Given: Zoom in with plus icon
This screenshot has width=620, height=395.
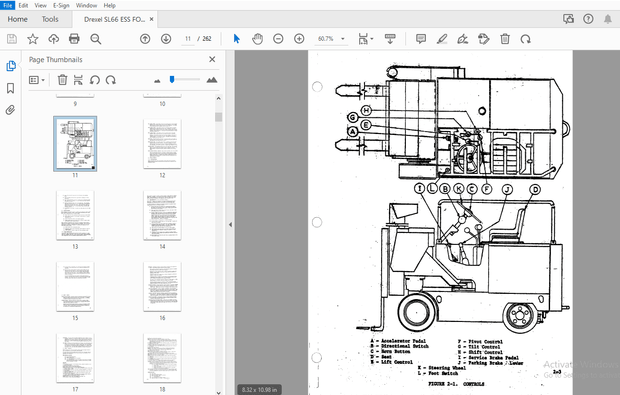Looking at the screenshot, I should coord(299,39).
